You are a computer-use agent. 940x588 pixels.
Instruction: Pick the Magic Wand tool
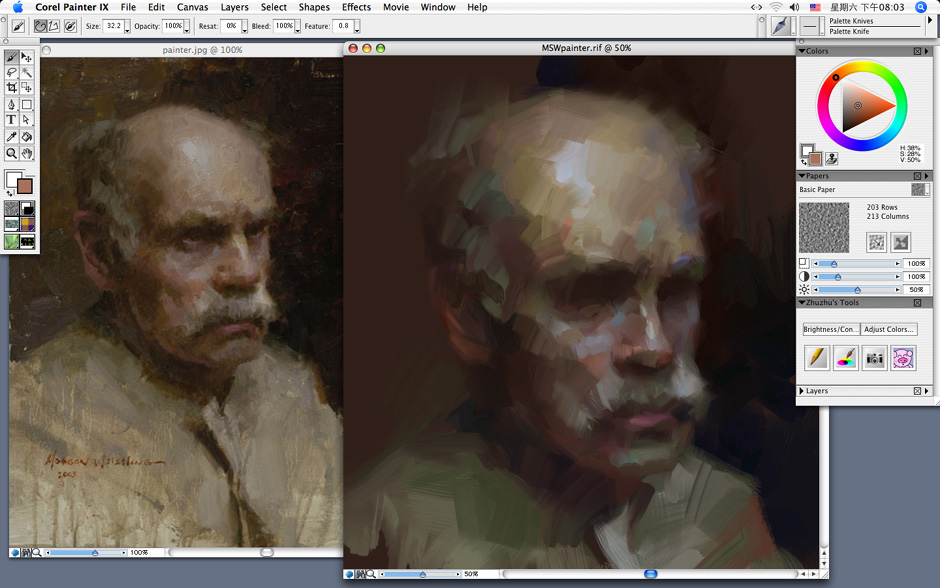click(27, 73)
